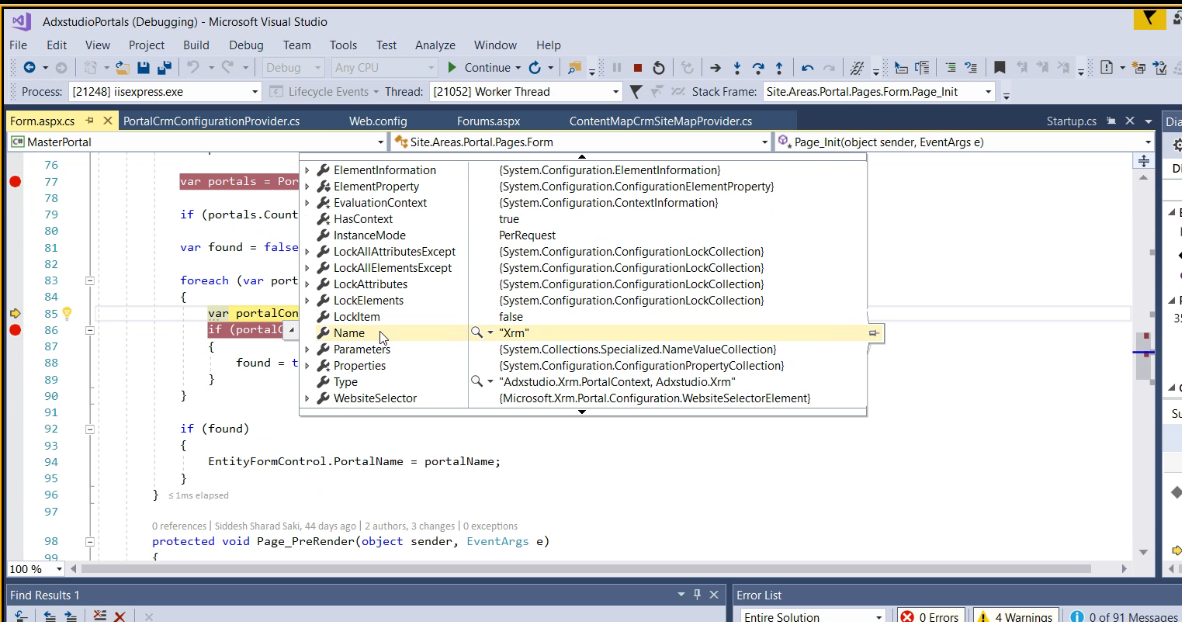Stop debugging with the red square
The width and height of the screenshot is (1182, 622).
pos(638,68)
